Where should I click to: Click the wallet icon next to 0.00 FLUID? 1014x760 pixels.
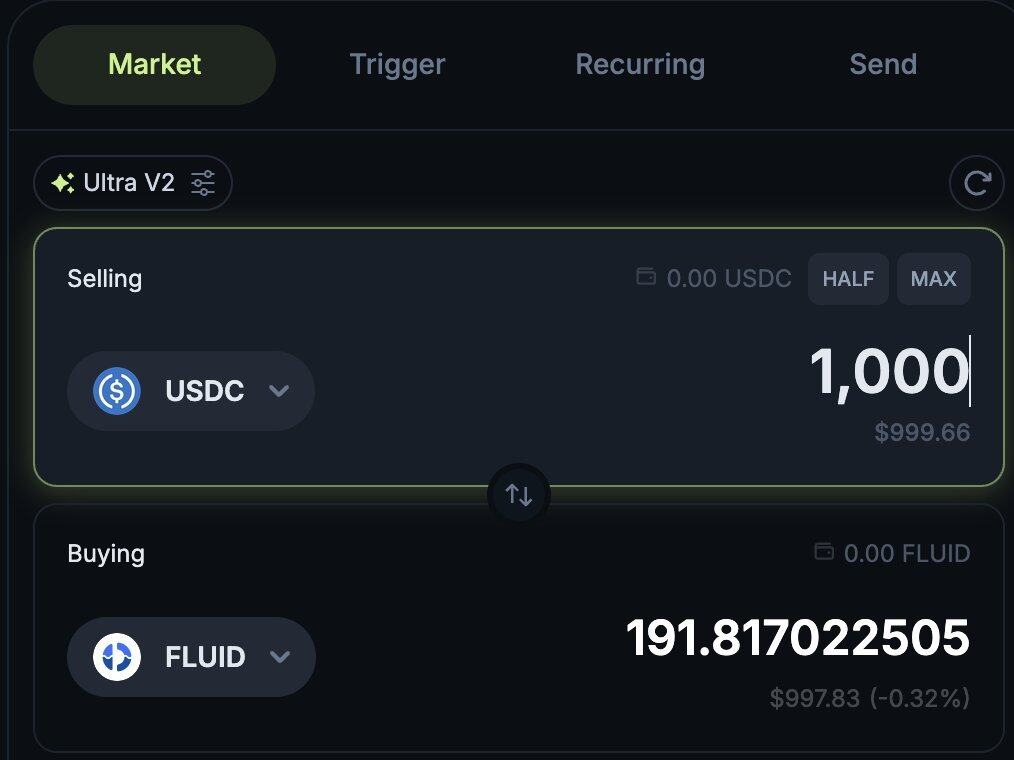pos(824,551)
